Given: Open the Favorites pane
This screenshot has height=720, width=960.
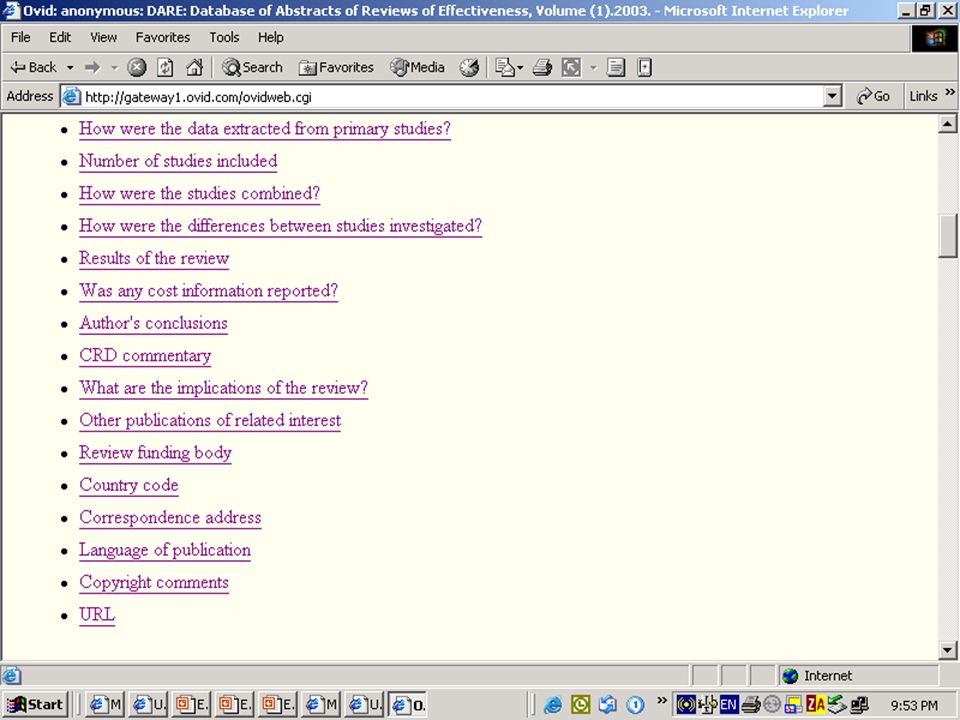Looking at the screenshot, I should pos(336,67).
